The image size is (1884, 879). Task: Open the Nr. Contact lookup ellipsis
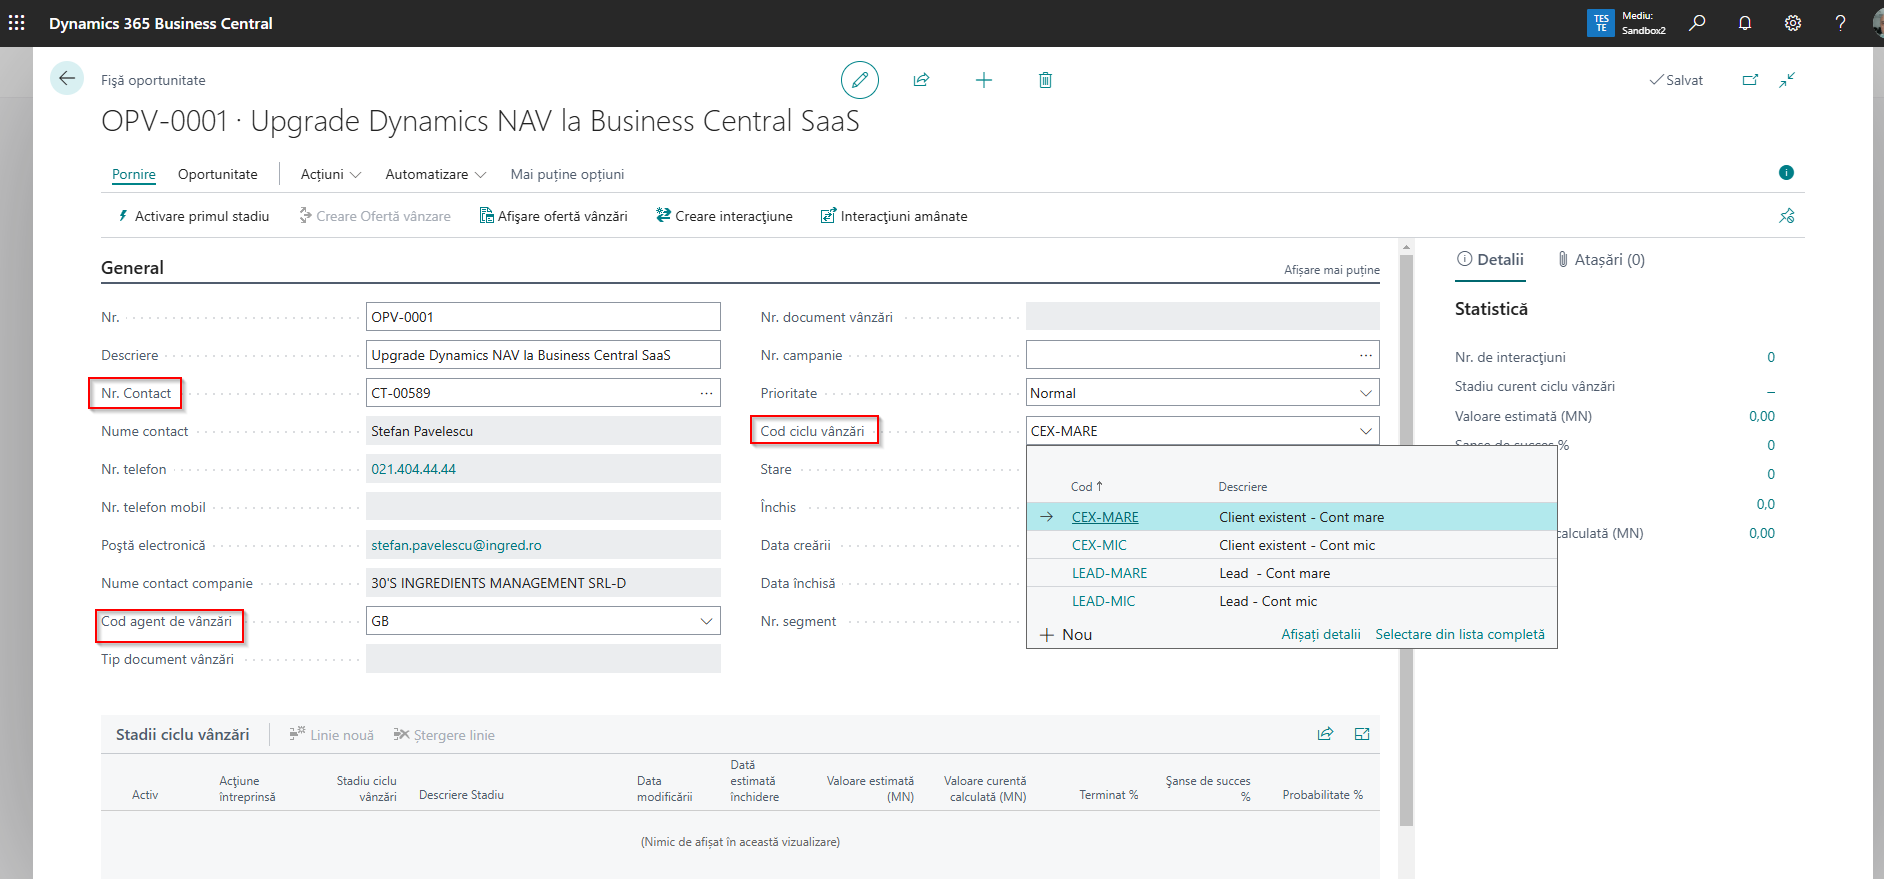(x=706, y=393)
